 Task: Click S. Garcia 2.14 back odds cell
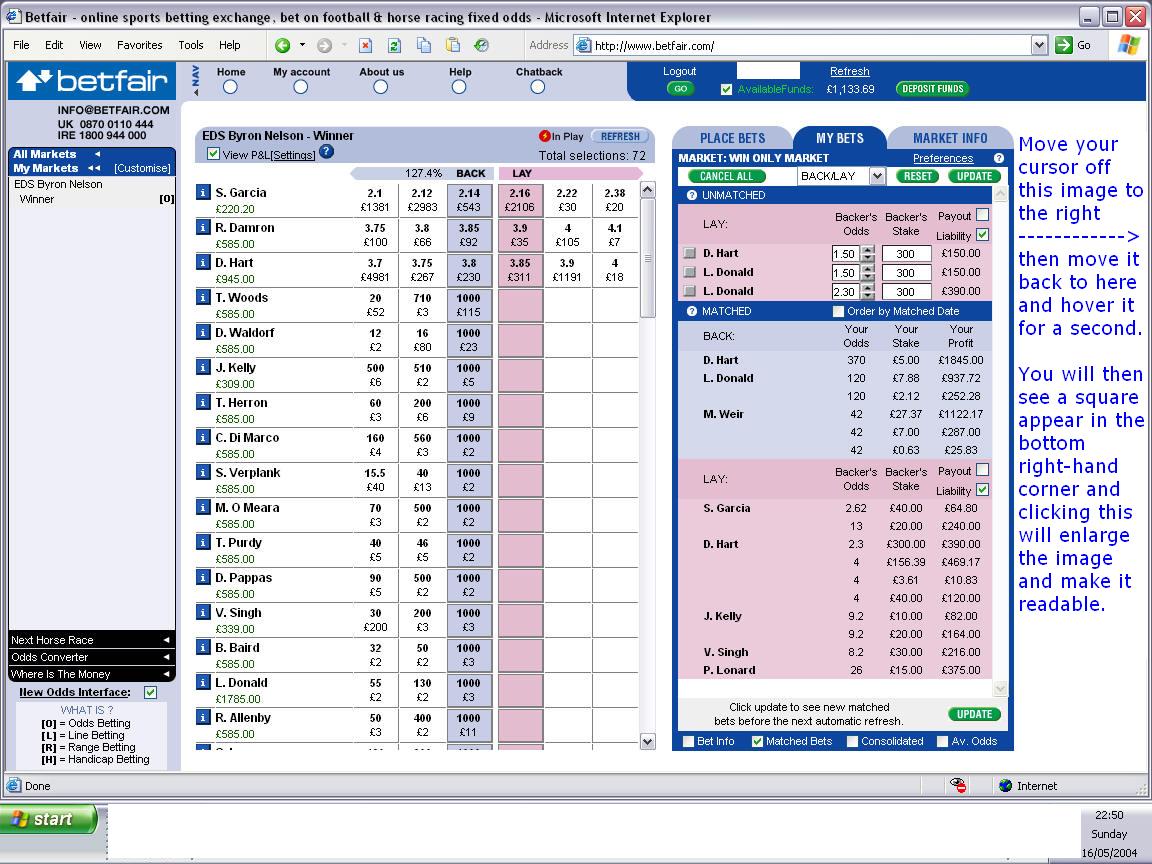(x=469, y=200)
